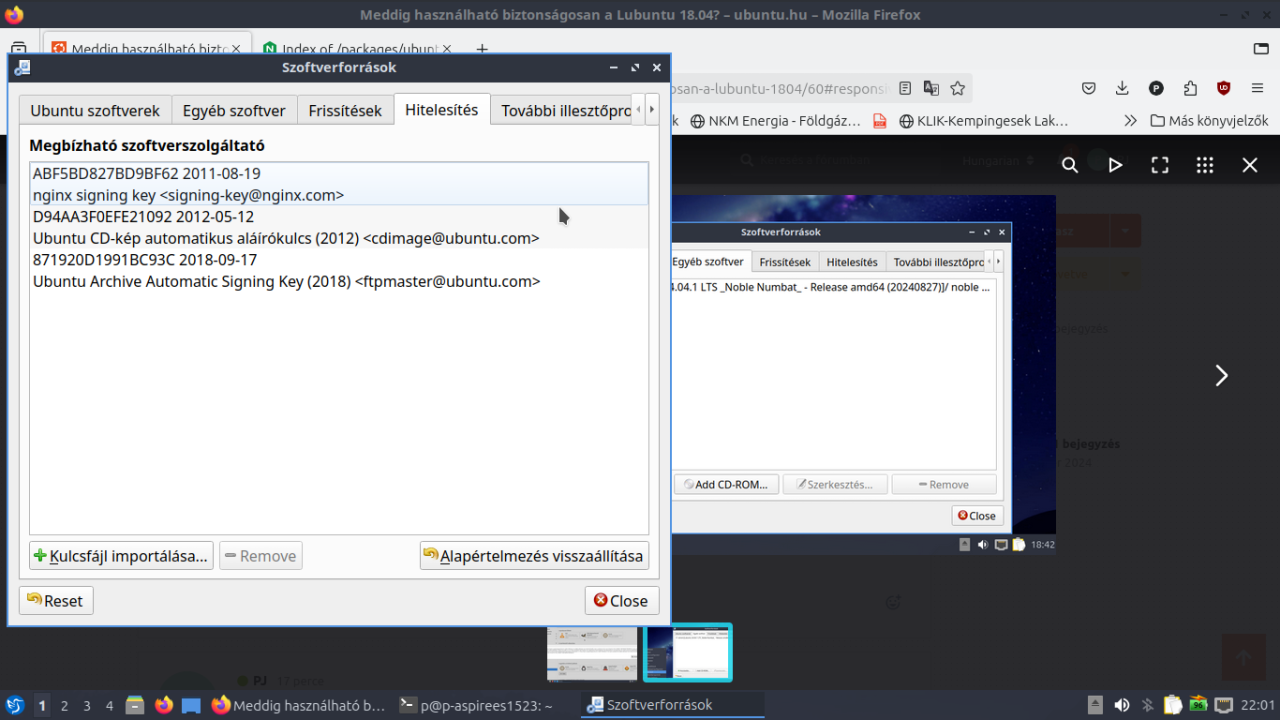Image resolution: width=1280 pixels, height=720 pixels.
Task: Go to next image in lightbox
Action: (x=1221, y=375)
